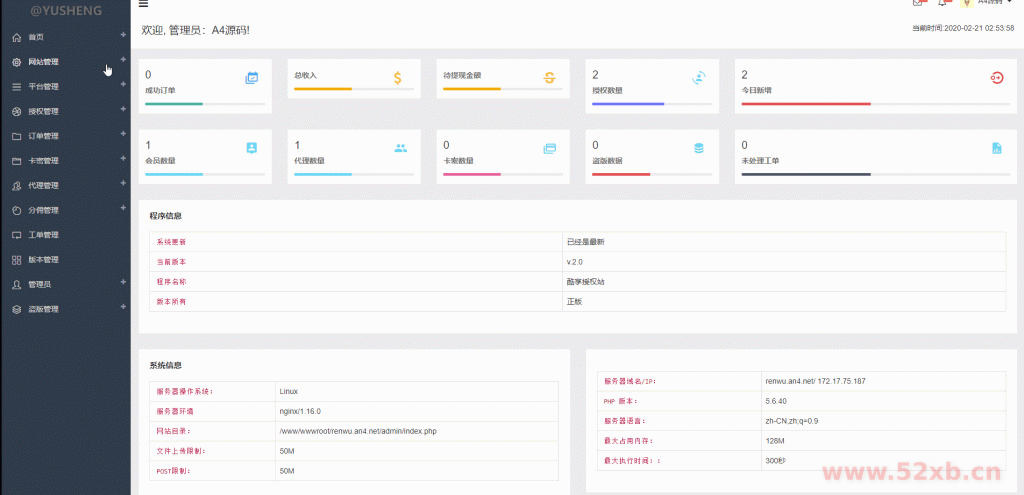The image size is (1024, 495).
Task: Click the gear icon beside 网站管理
Action: (x=16, y=62)
